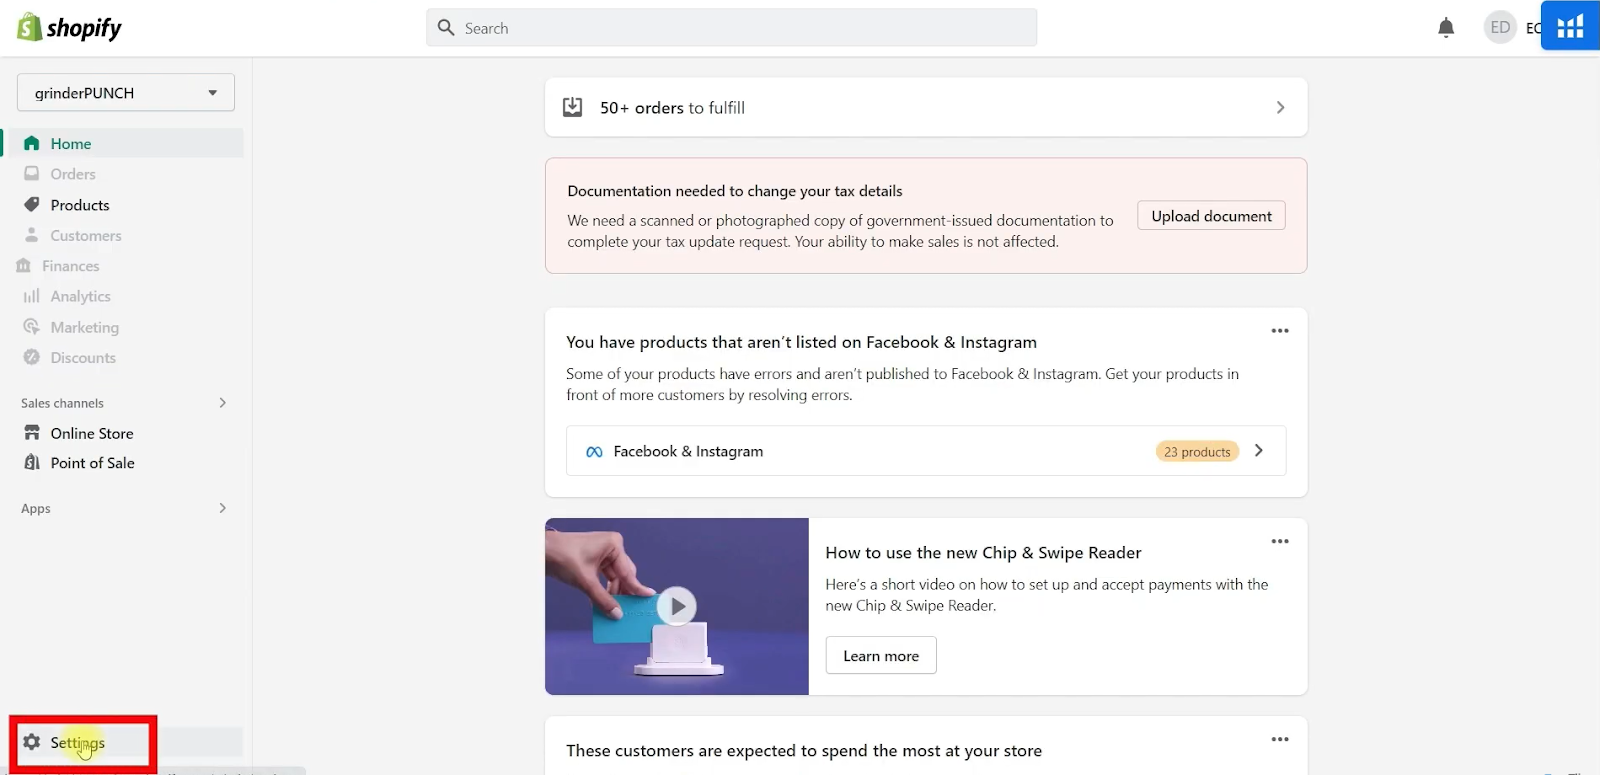Go to Products in the sidebar
The height and width of the screenshot is (775, 1600).
tap(80, 205)
